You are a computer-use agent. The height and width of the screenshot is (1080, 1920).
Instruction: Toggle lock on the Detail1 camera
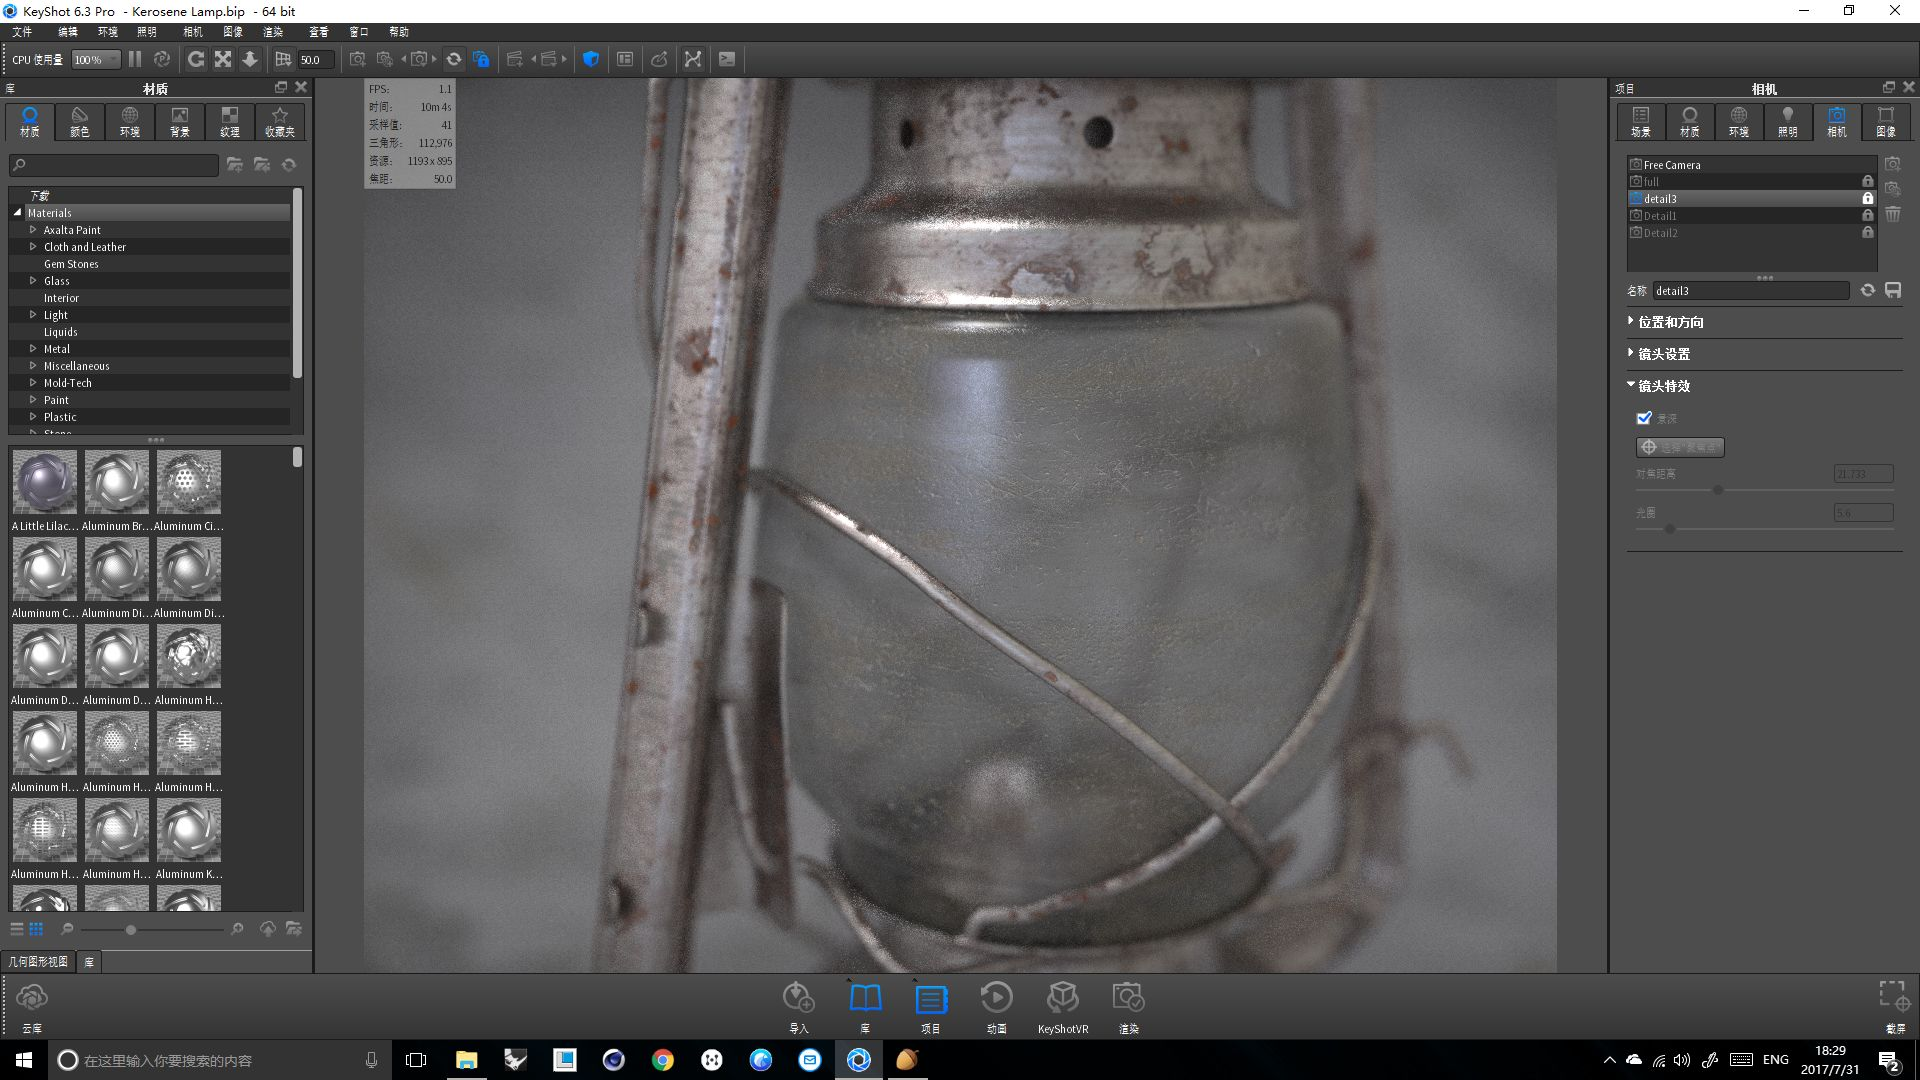tap(1867, 216)
